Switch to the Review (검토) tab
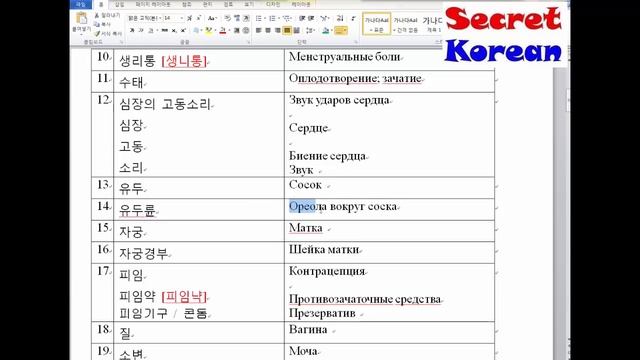Image resolution: width=640 pixels, height=360 pixels. [x=228, y=4]
